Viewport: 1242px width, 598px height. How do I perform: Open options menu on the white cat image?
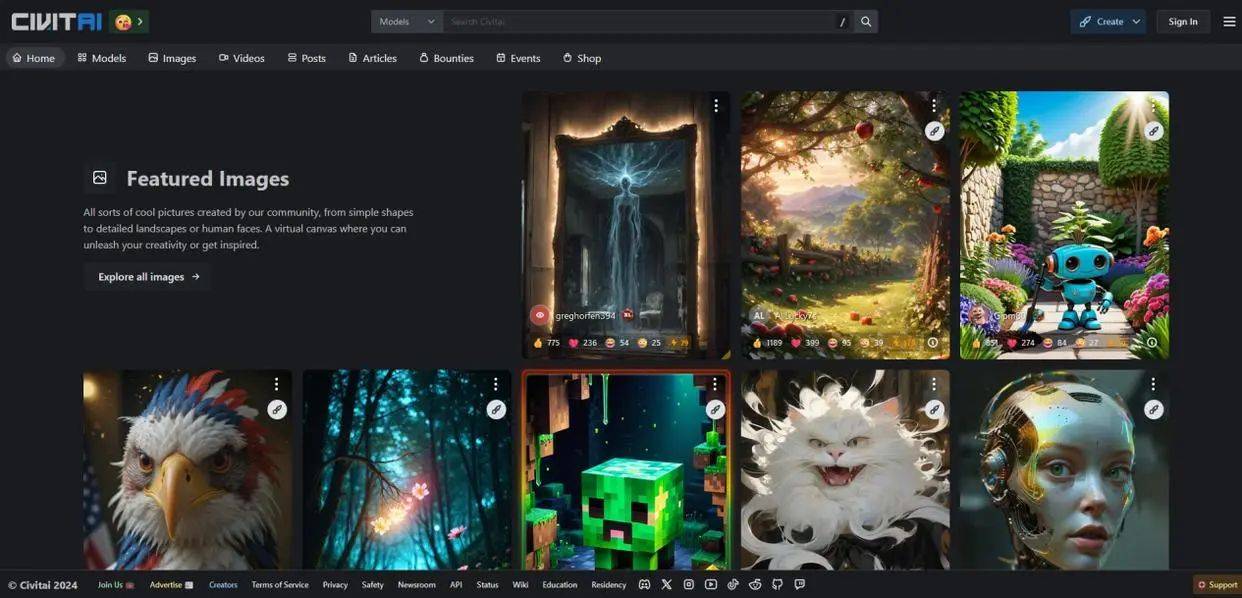[934, 384]
